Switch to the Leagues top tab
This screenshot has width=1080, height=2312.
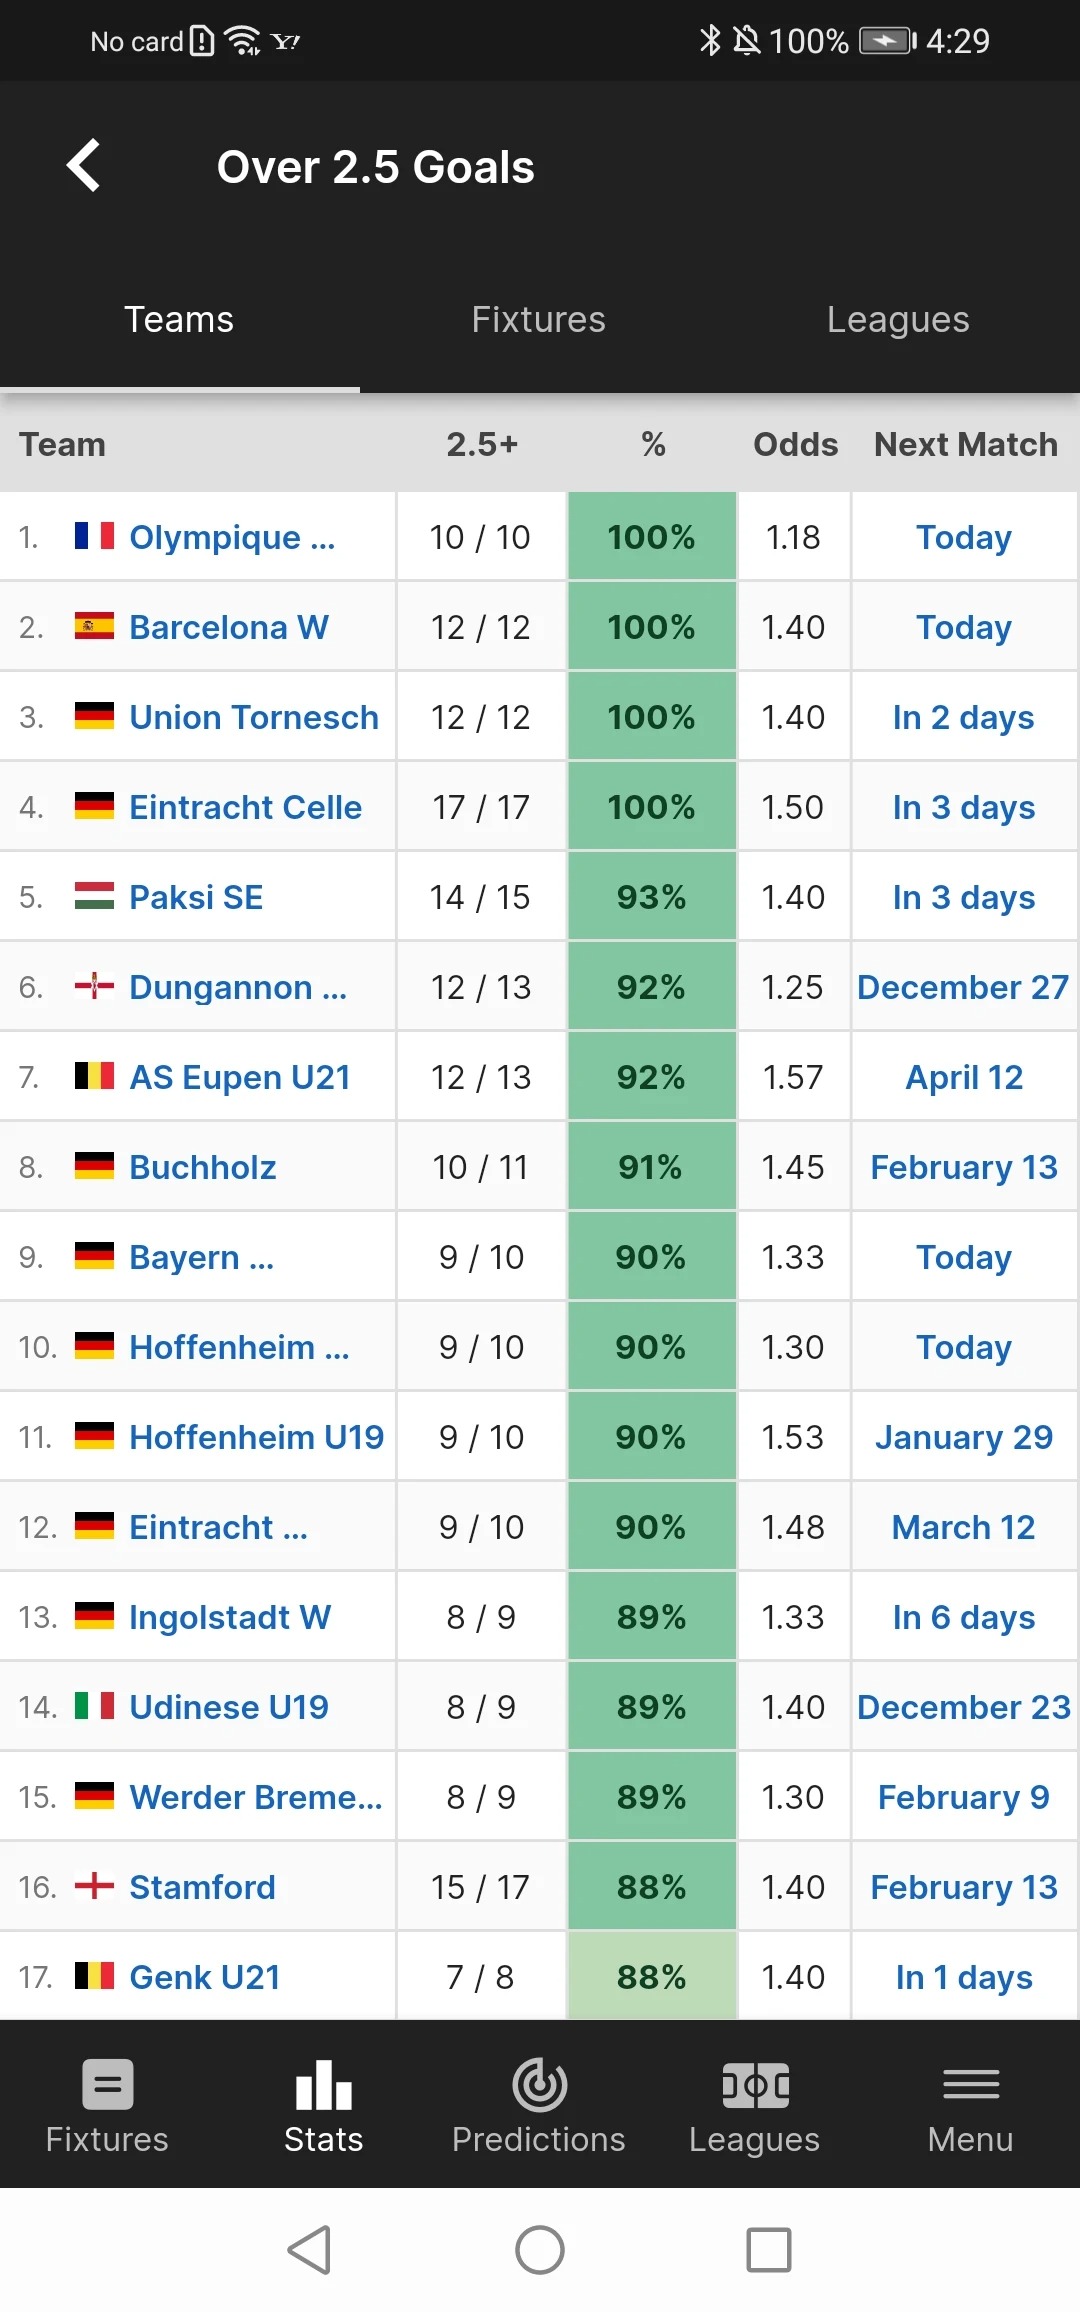pos(898,320)
